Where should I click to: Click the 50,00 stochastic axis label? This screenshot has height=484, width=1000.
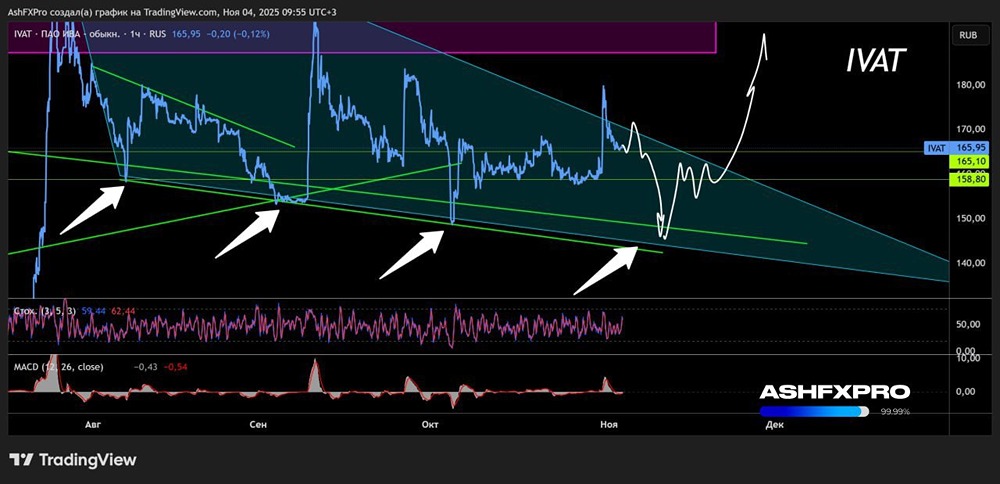coord(969,324)
